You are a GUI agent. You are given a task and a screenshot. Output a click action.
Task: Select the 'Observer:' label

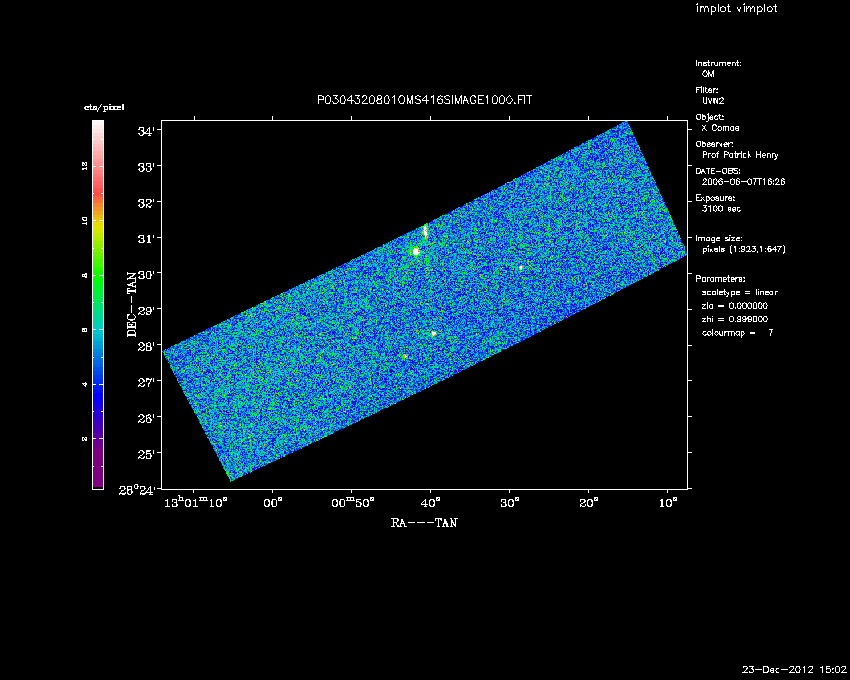tap(714, 144)
